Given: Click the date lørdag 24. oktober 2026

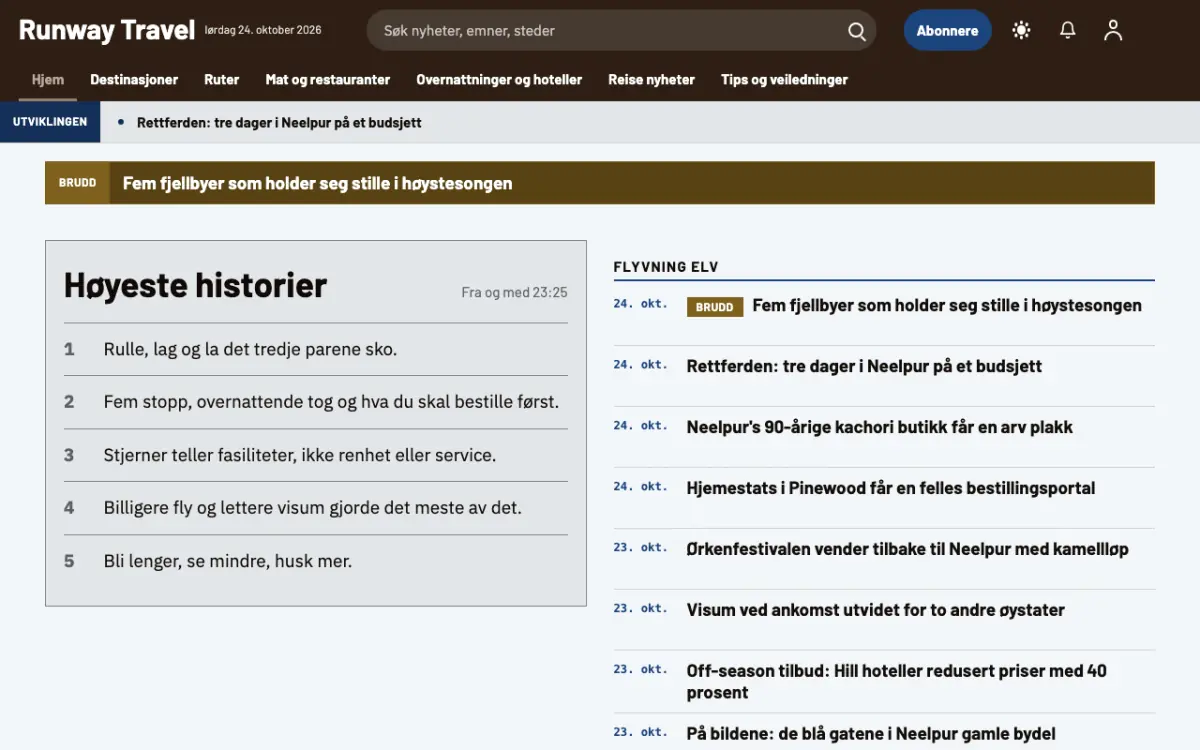Looking at the screenshot, I should click(263, 30).
